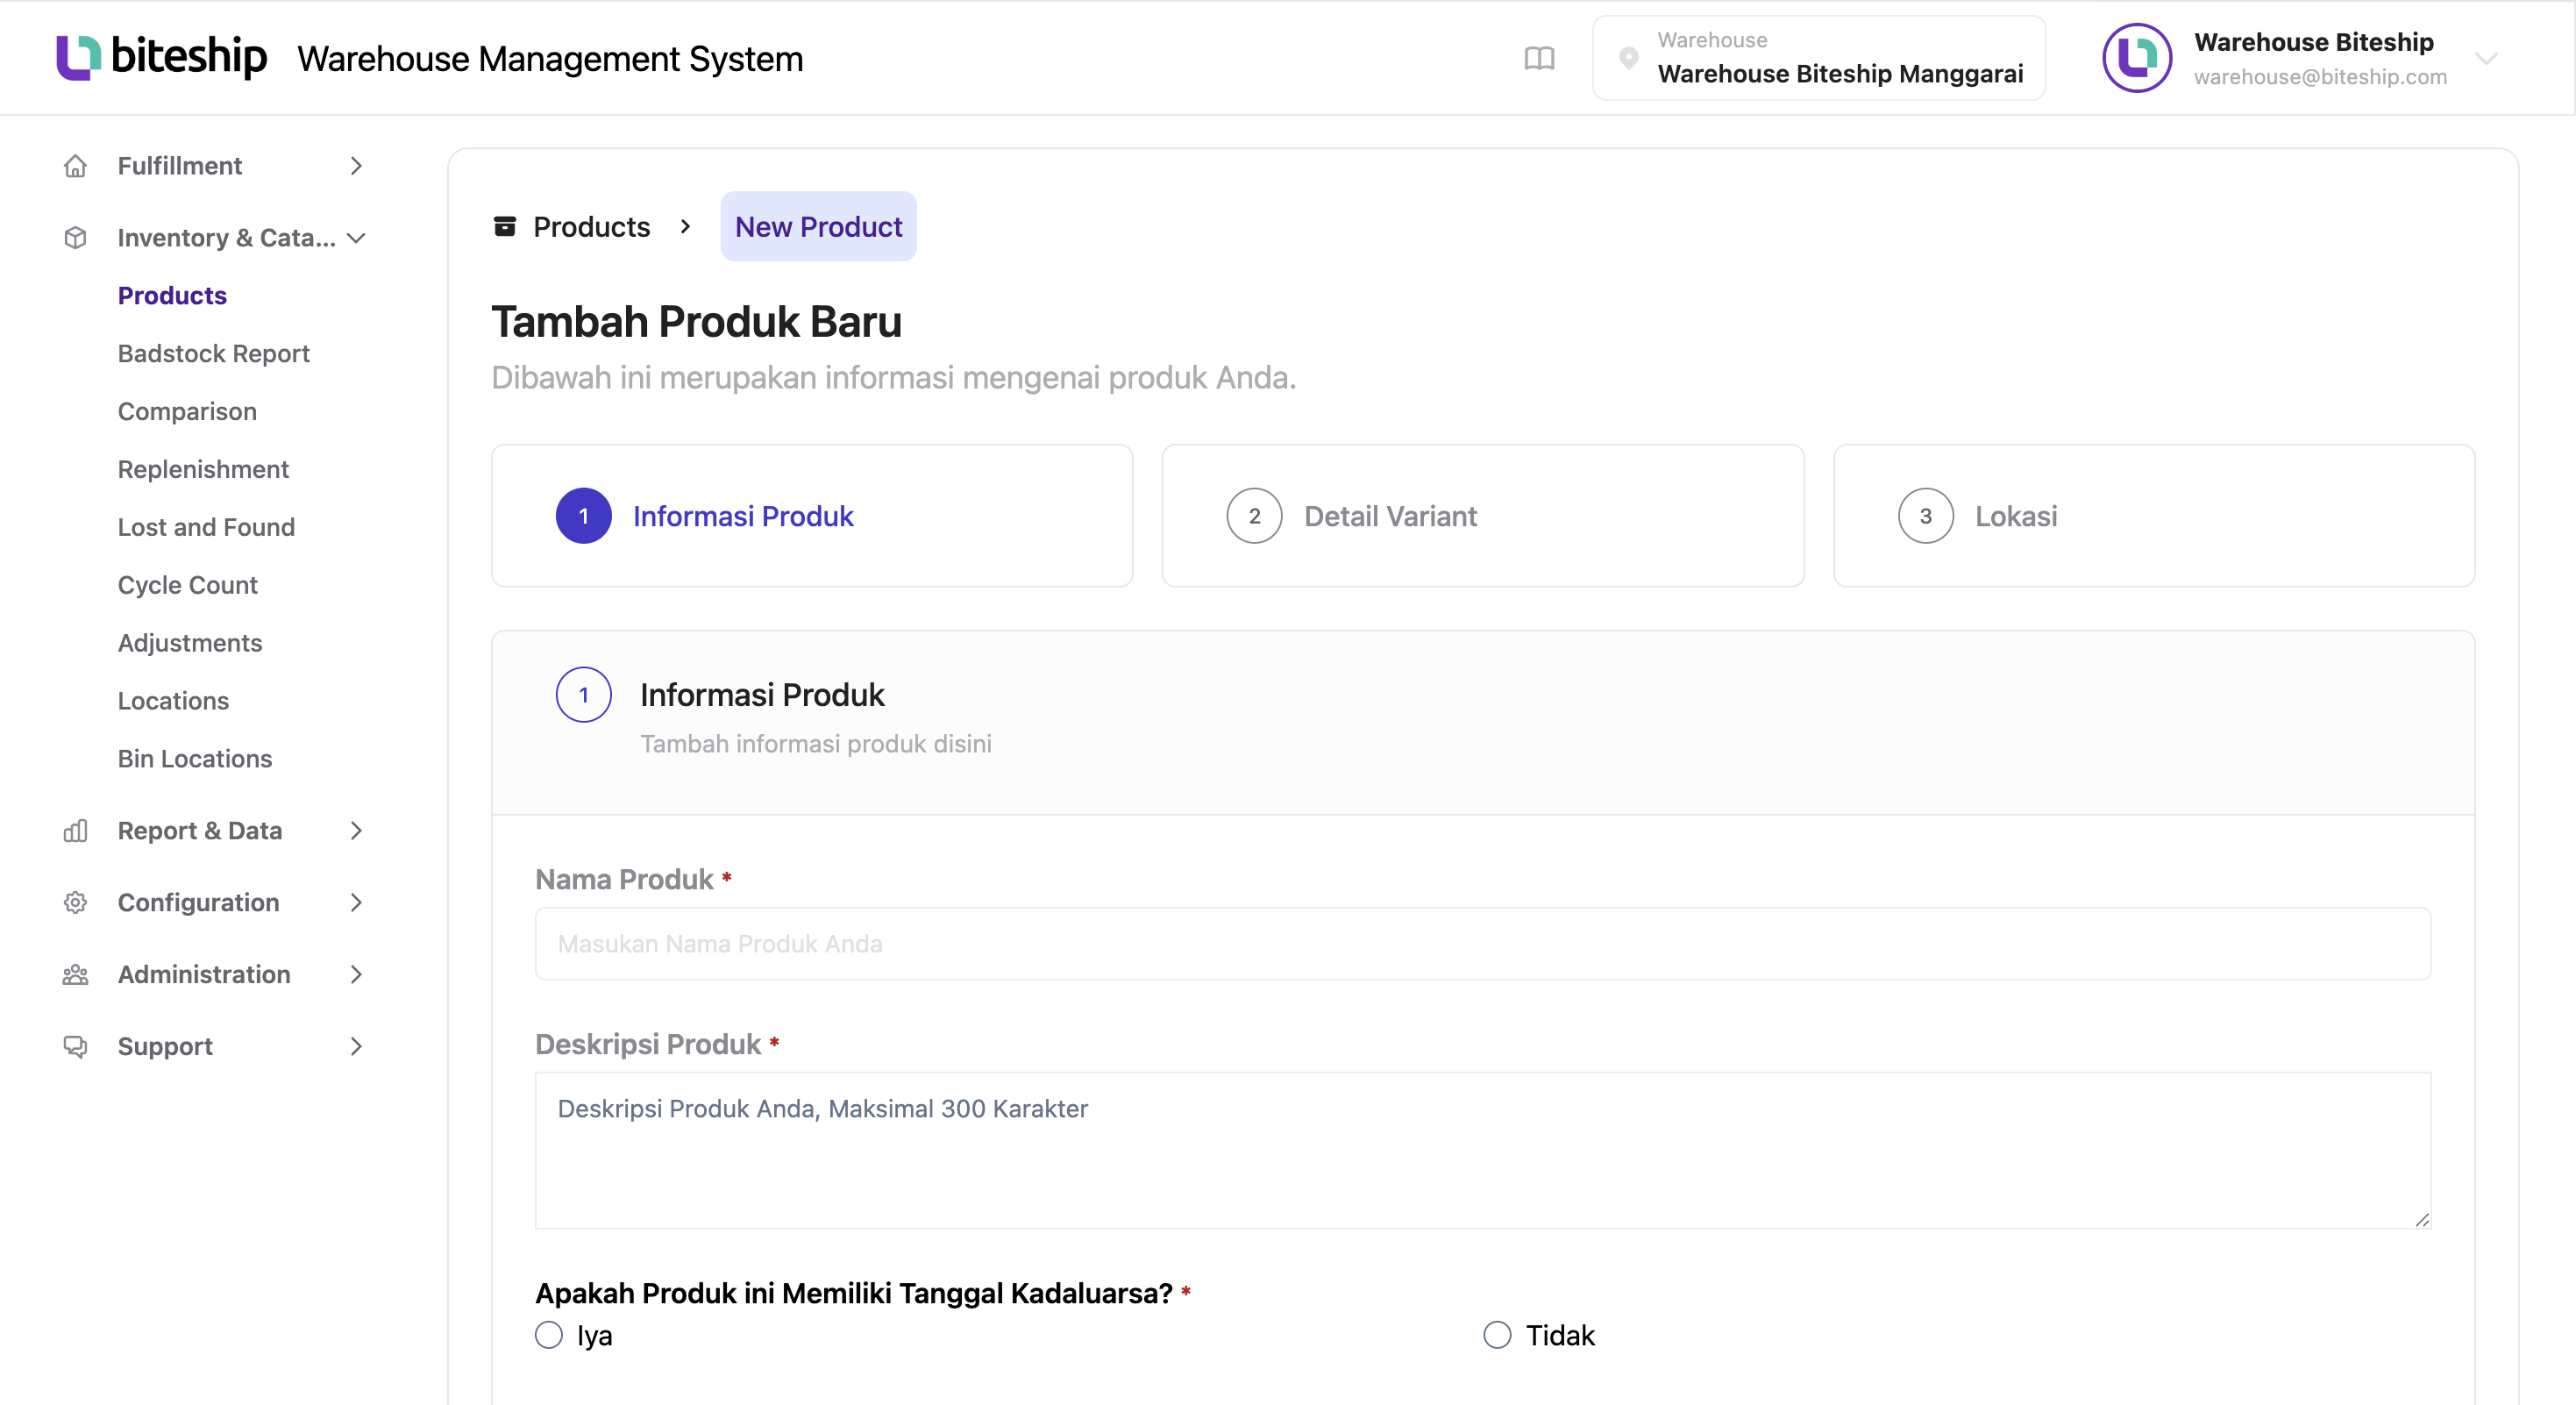Click the New Product breadcrumb
2576x1405 pixels.
[818, 227]
